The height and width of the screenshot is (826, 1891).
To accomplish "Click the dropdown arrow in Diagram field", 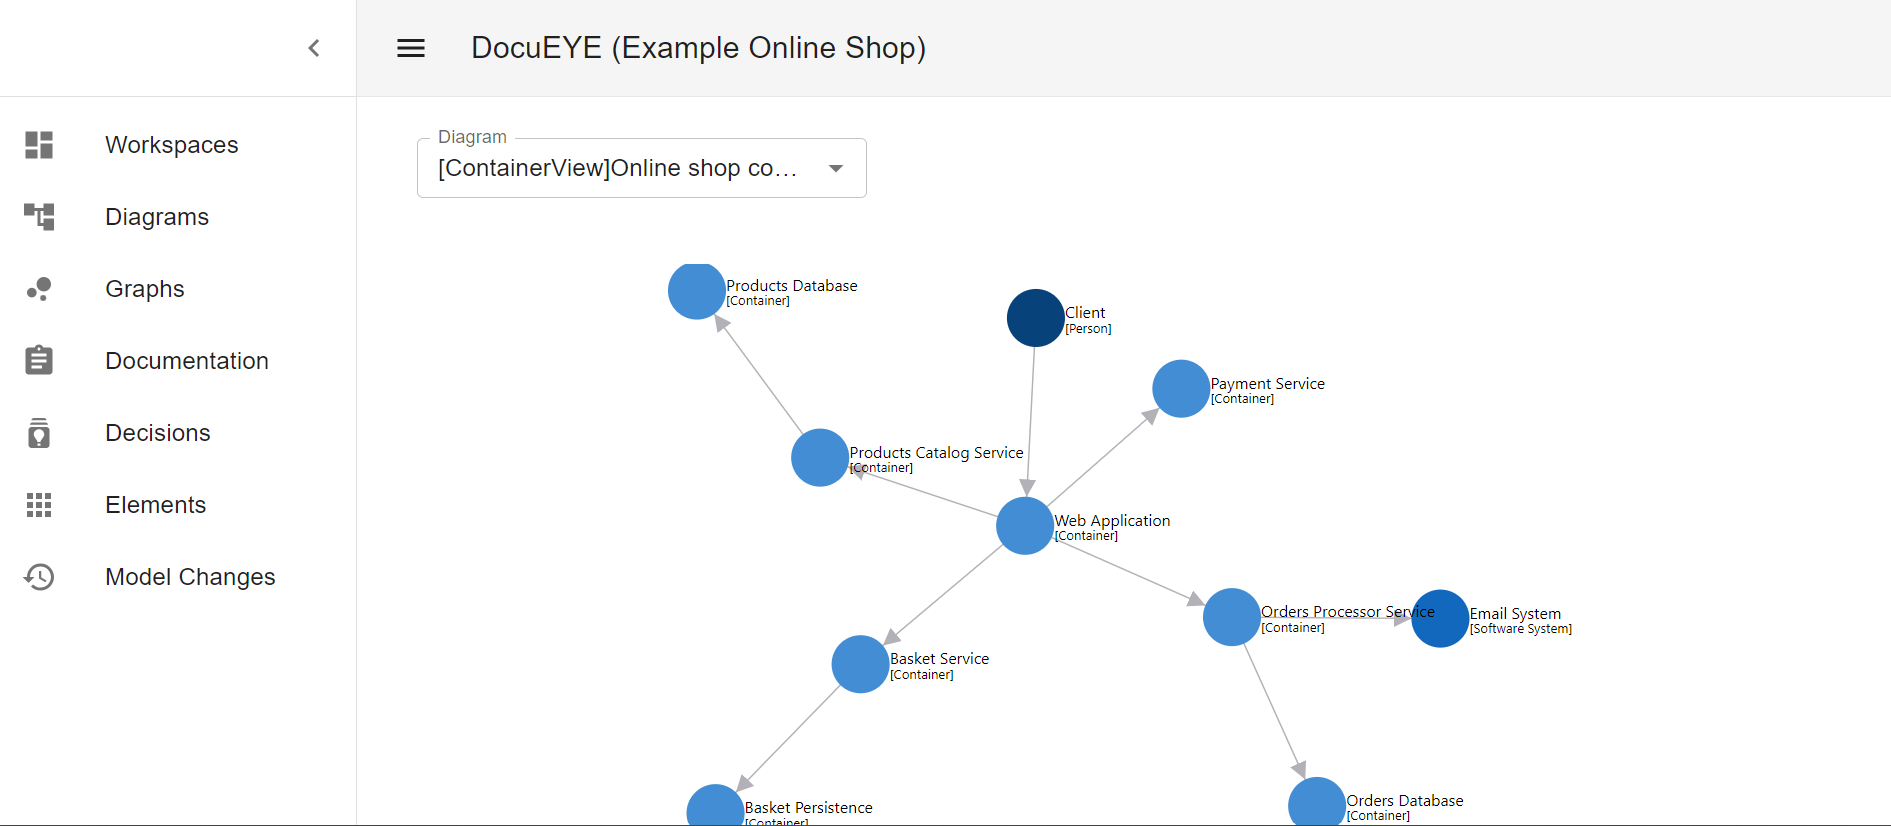I will pyautogui.click(x=836, y=168).
